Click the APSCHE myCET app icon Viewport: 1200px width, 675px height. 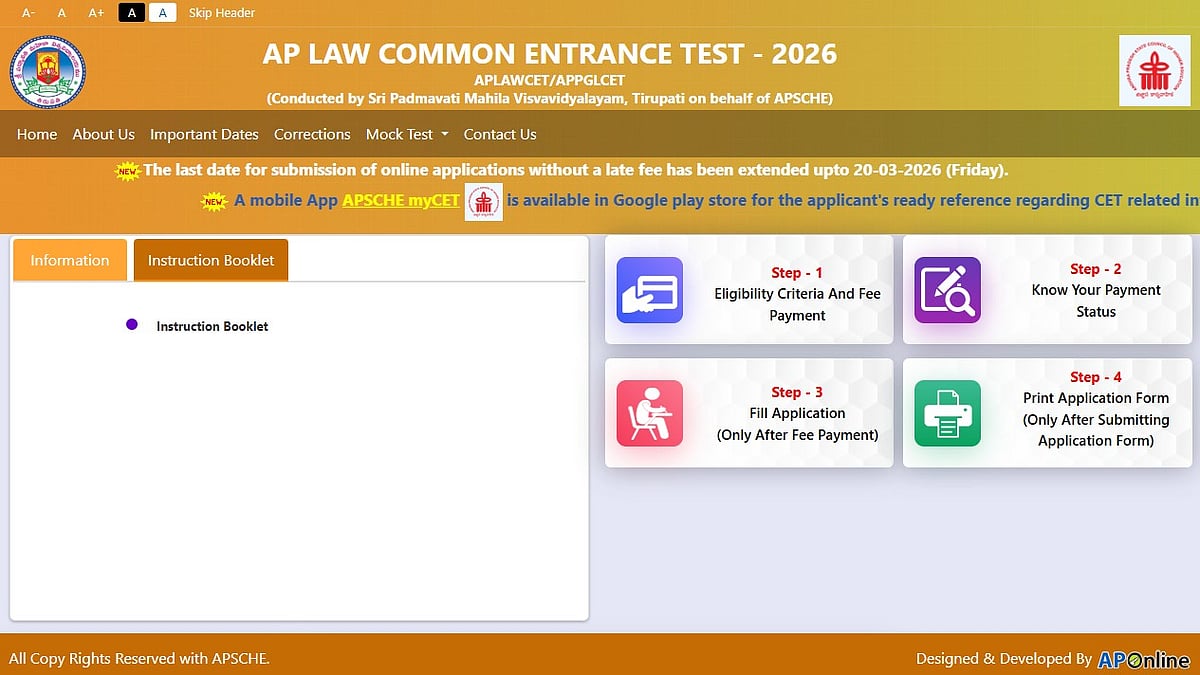(x=484, y=202)
